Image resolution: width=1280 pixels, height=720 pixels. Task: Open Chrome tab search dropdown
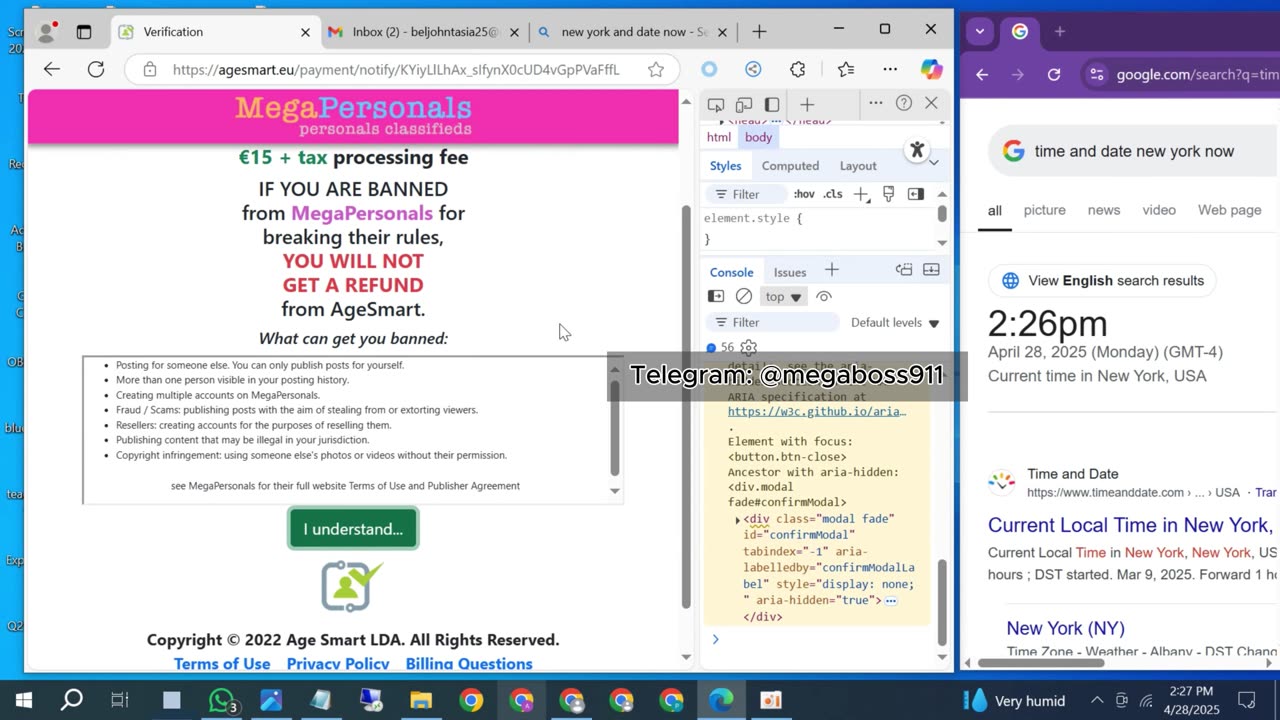[x=980, y=31]
